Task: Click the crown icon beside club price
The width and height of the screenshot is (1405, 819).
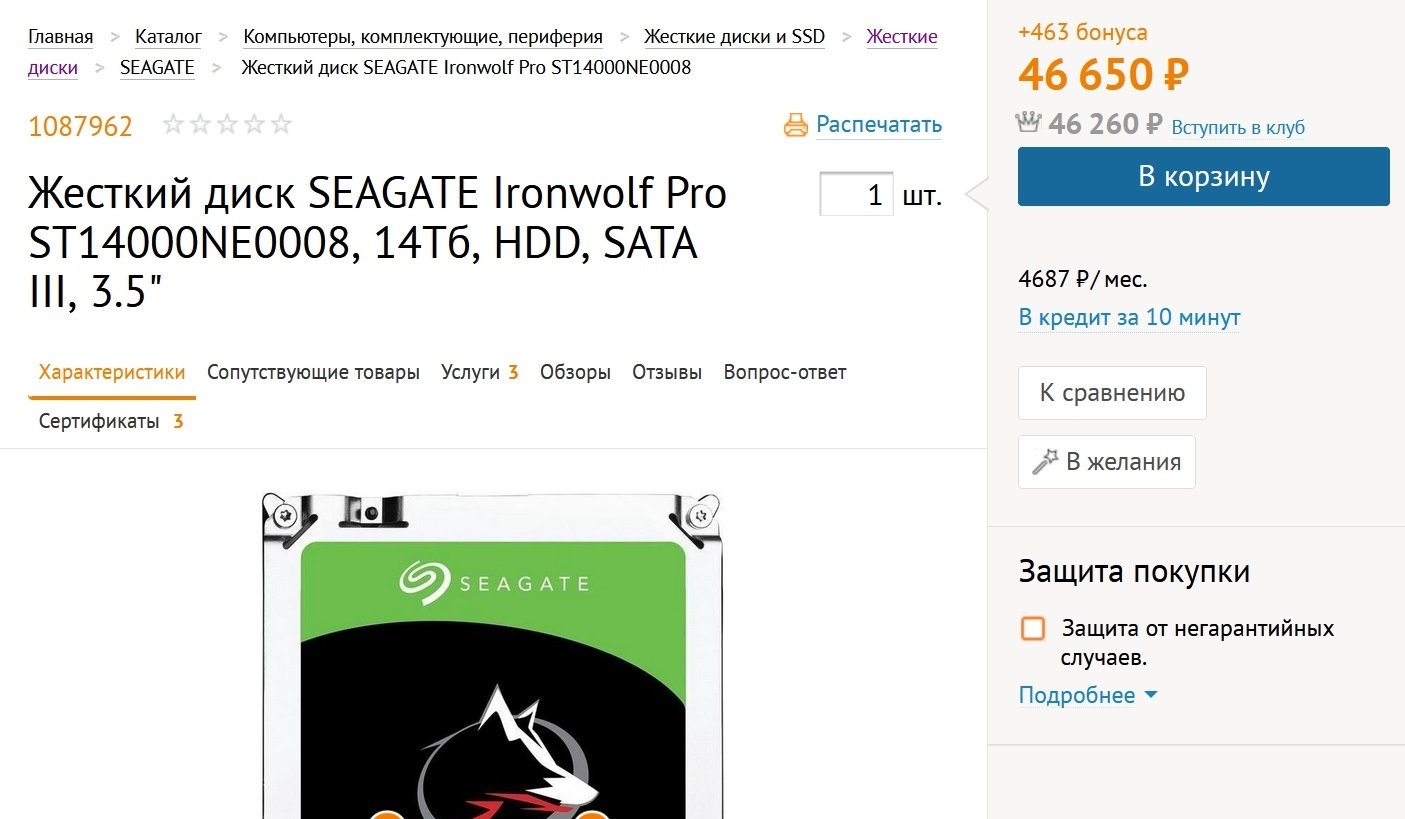Action: [x=1029, y=123]
